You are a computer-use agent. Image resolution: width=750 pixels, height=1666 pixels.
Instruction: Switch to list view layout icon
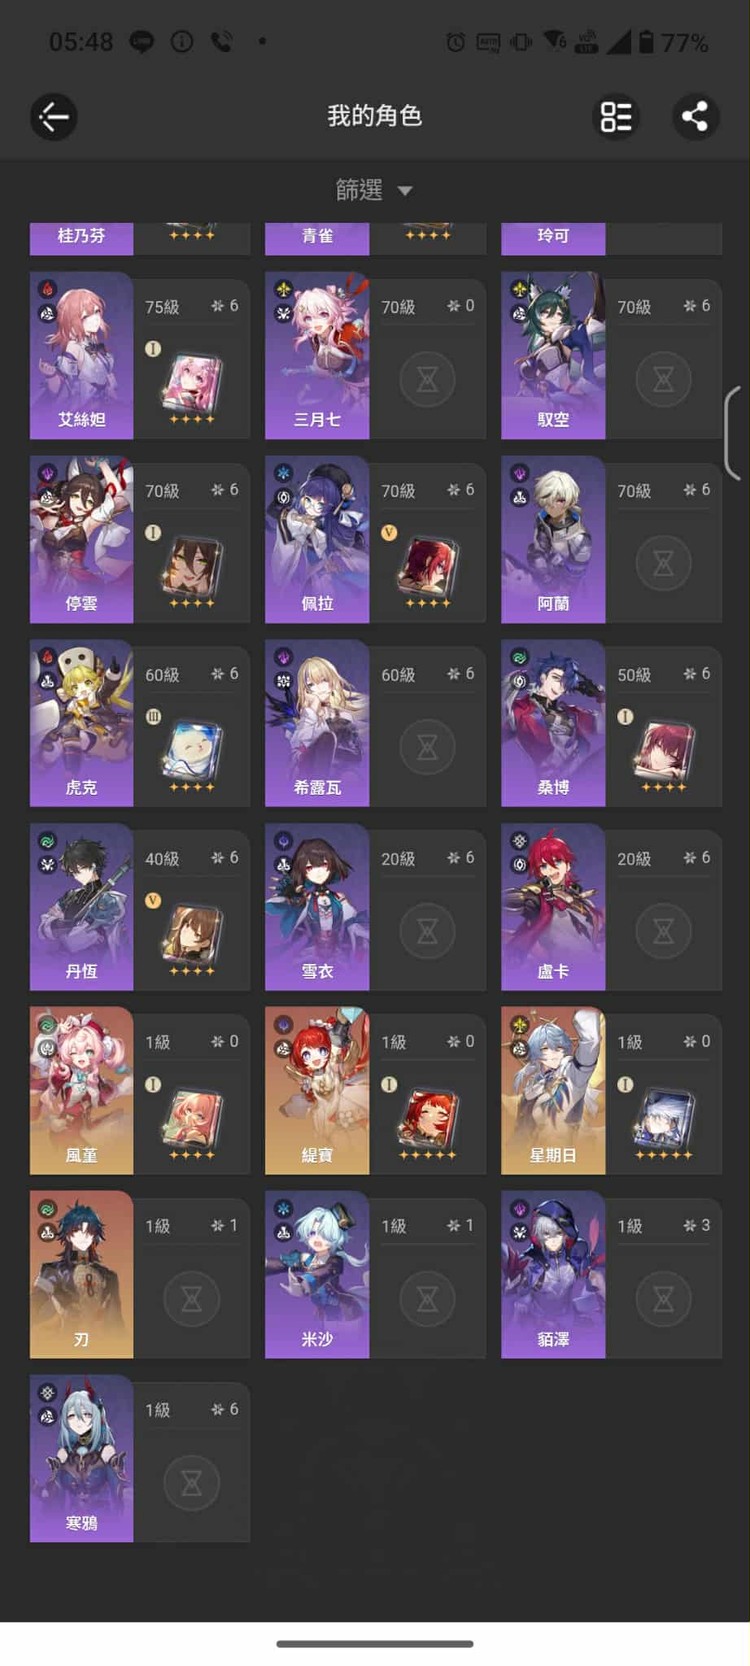click(x=616, y=117)
